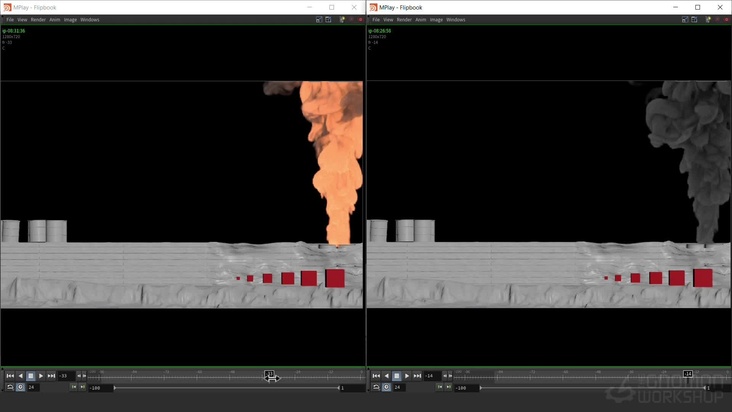Image resolution: width=732 pixels, height=412 pixels.
Task: Play backward in right flipbook
Action: 387,376
